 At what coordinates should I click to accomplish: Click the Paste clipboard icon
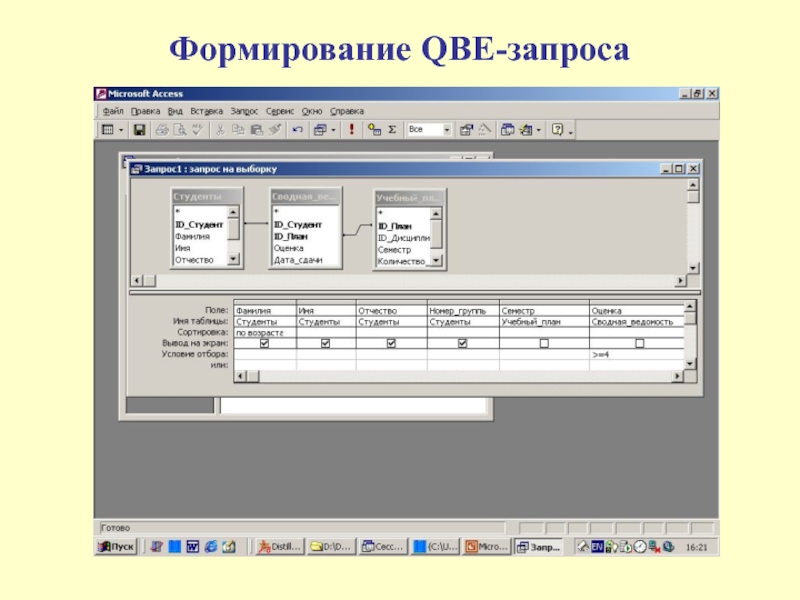tap(257, 130)
